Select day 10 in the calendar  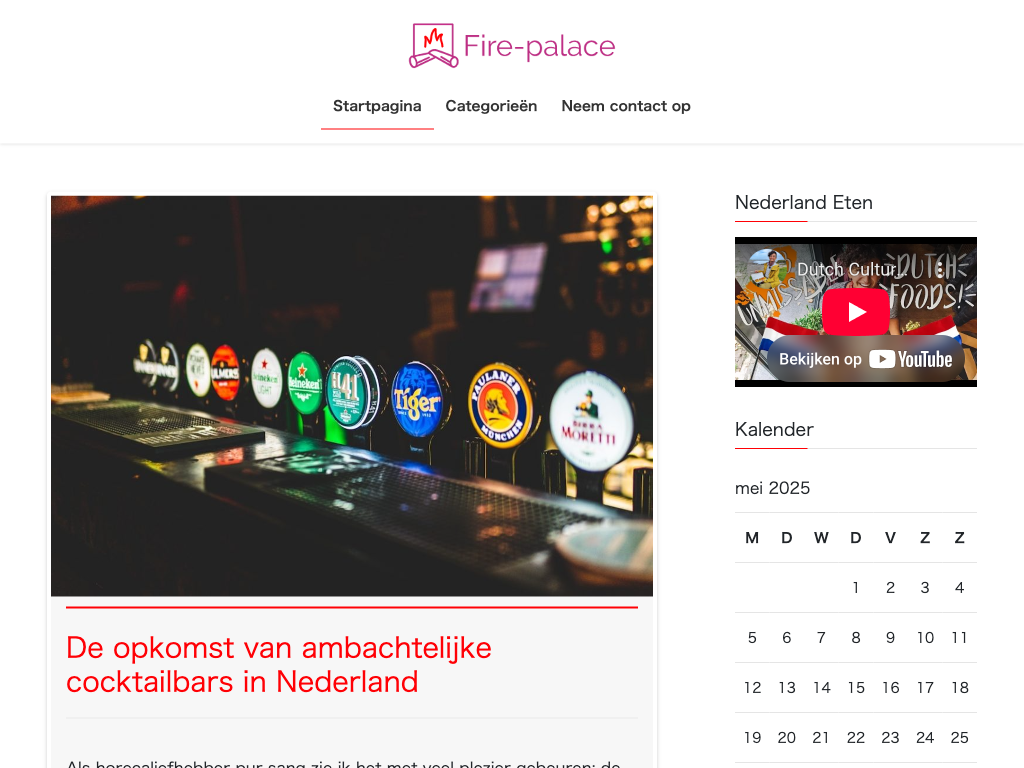(x=925, y=638)
